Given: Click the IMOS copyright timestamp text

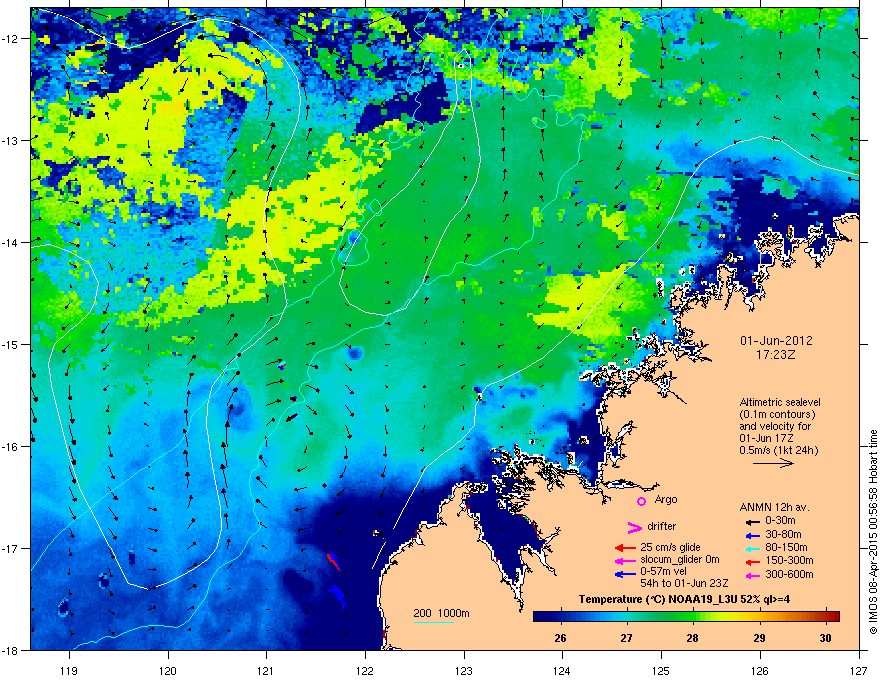Looking at the screenshot, I should (873, 532).
